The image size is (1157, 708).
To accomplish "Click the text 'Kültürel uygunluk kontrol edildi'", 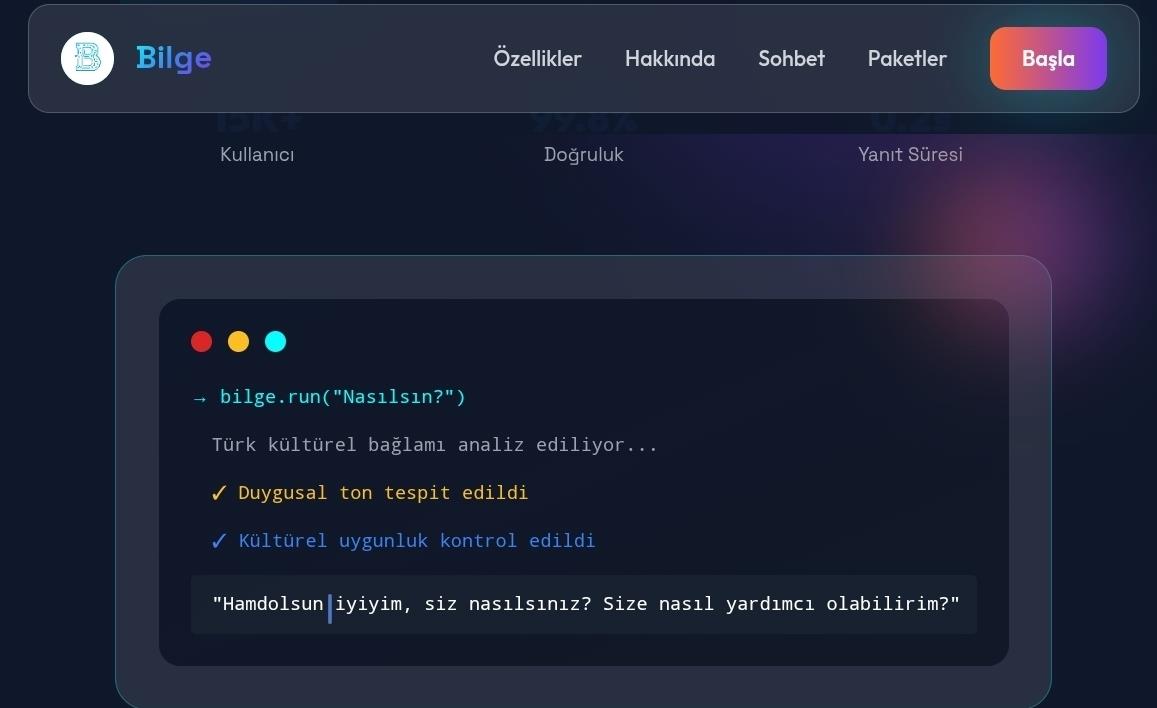I will [x=416, y=541].
